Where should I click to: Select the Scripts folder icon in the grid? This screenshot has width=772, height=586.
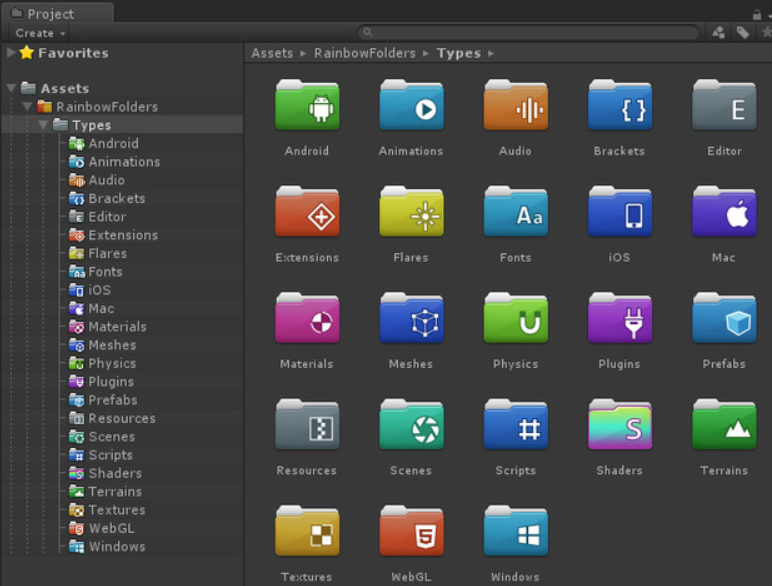tap(515, 424)
